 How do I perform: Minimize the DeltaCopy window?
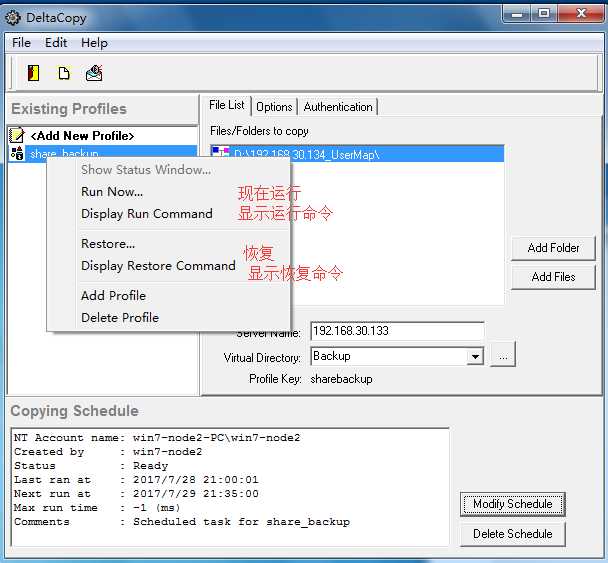point(517,14)
